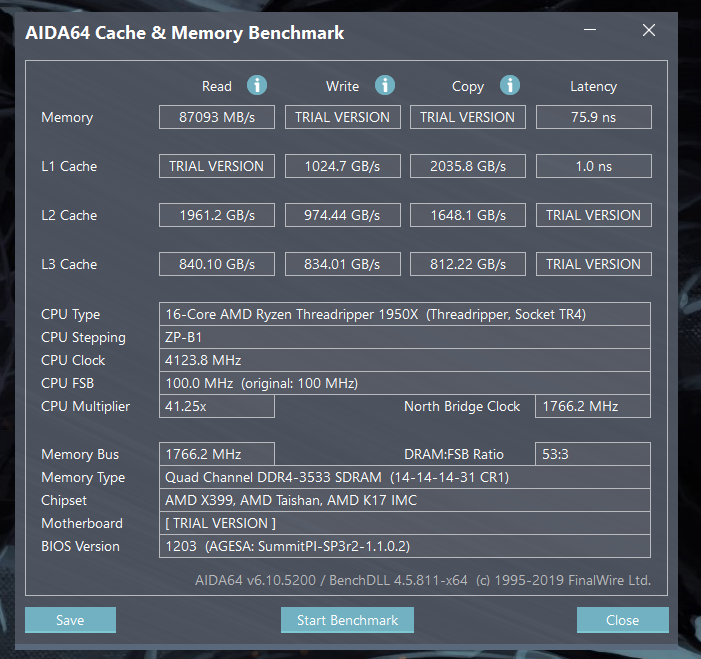Click the CPU FSB 100.0 MHz field

(x=405, y=383)
